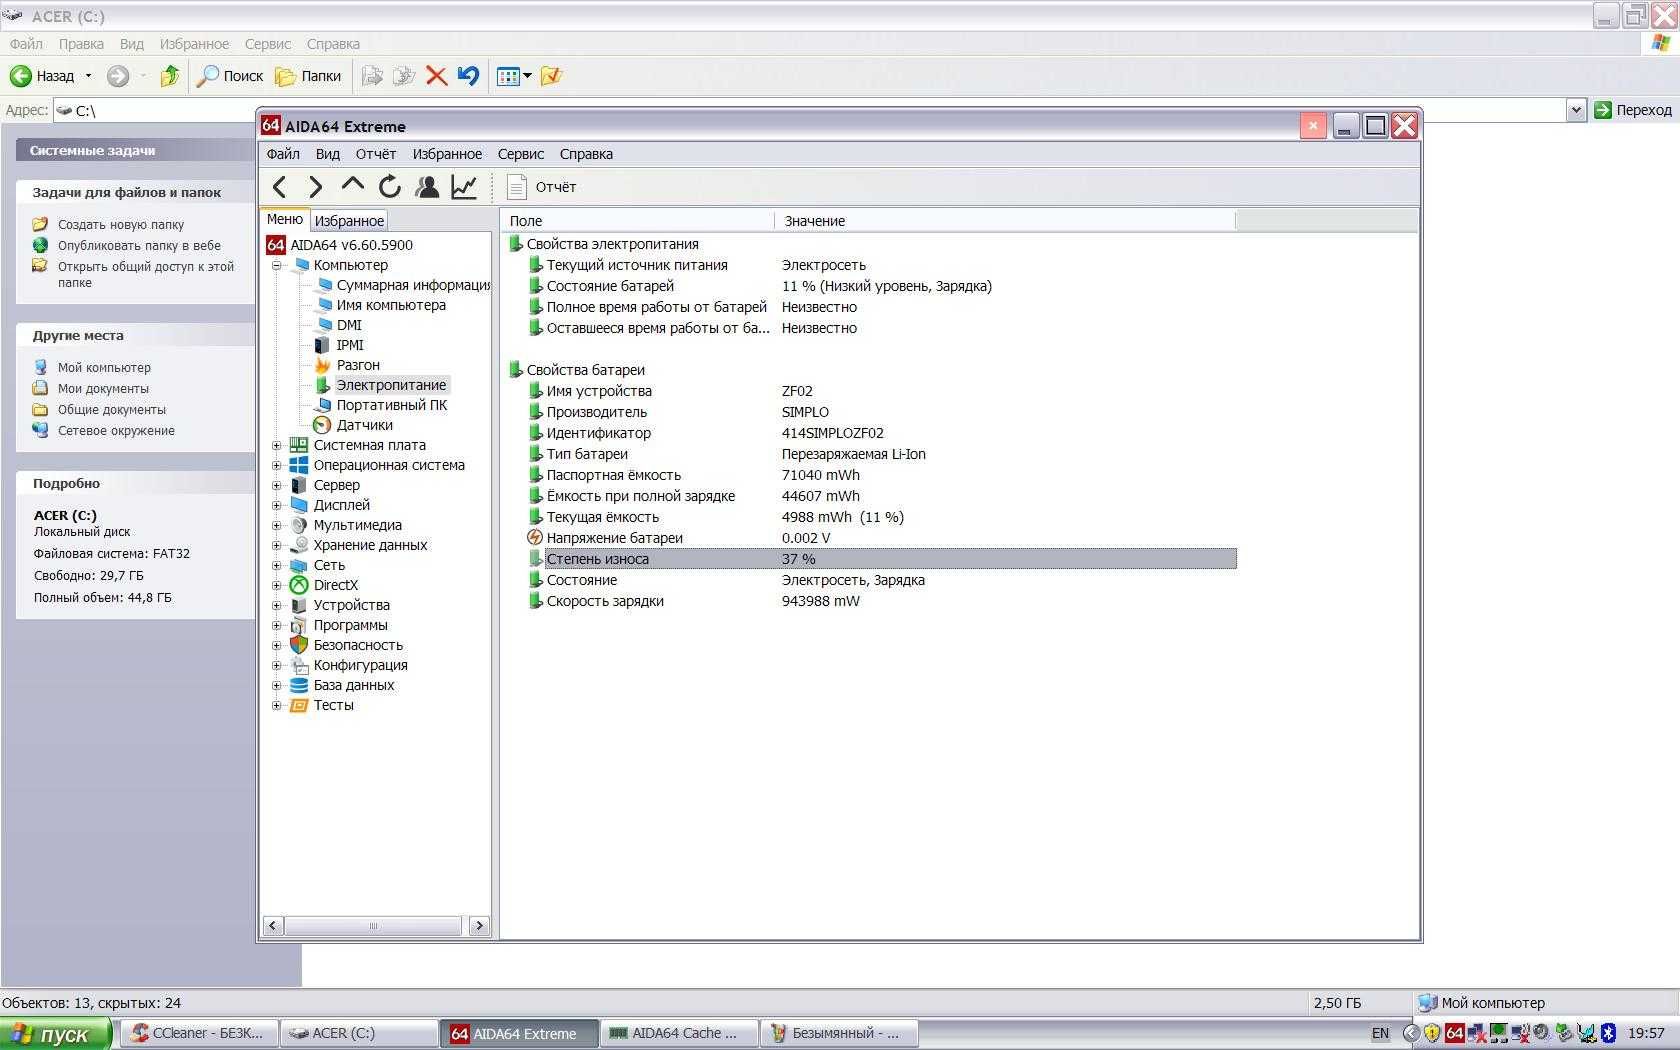Go up one level in AIDA64
Image resolution: width=1680 pixels, height=1050 pixels.
(x=352, y=186)
